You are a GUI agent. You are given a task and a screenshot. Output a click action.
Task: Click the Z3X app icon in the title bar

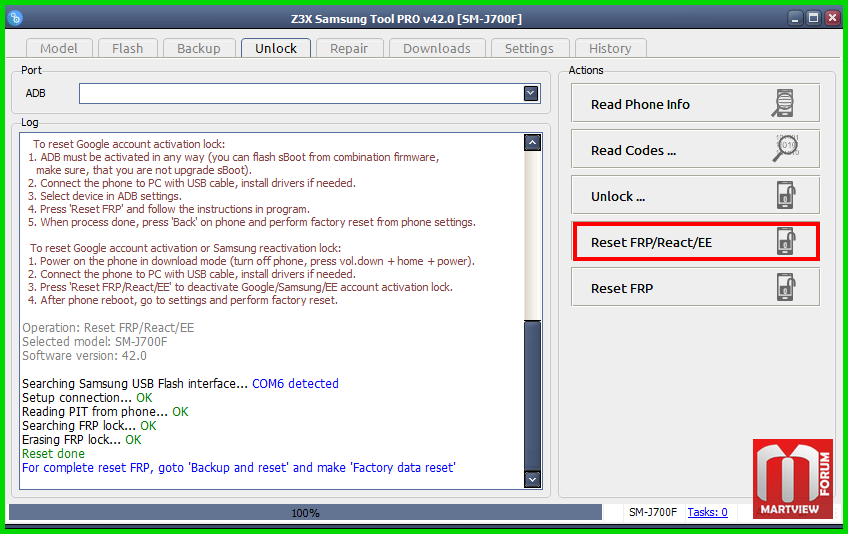15,18
